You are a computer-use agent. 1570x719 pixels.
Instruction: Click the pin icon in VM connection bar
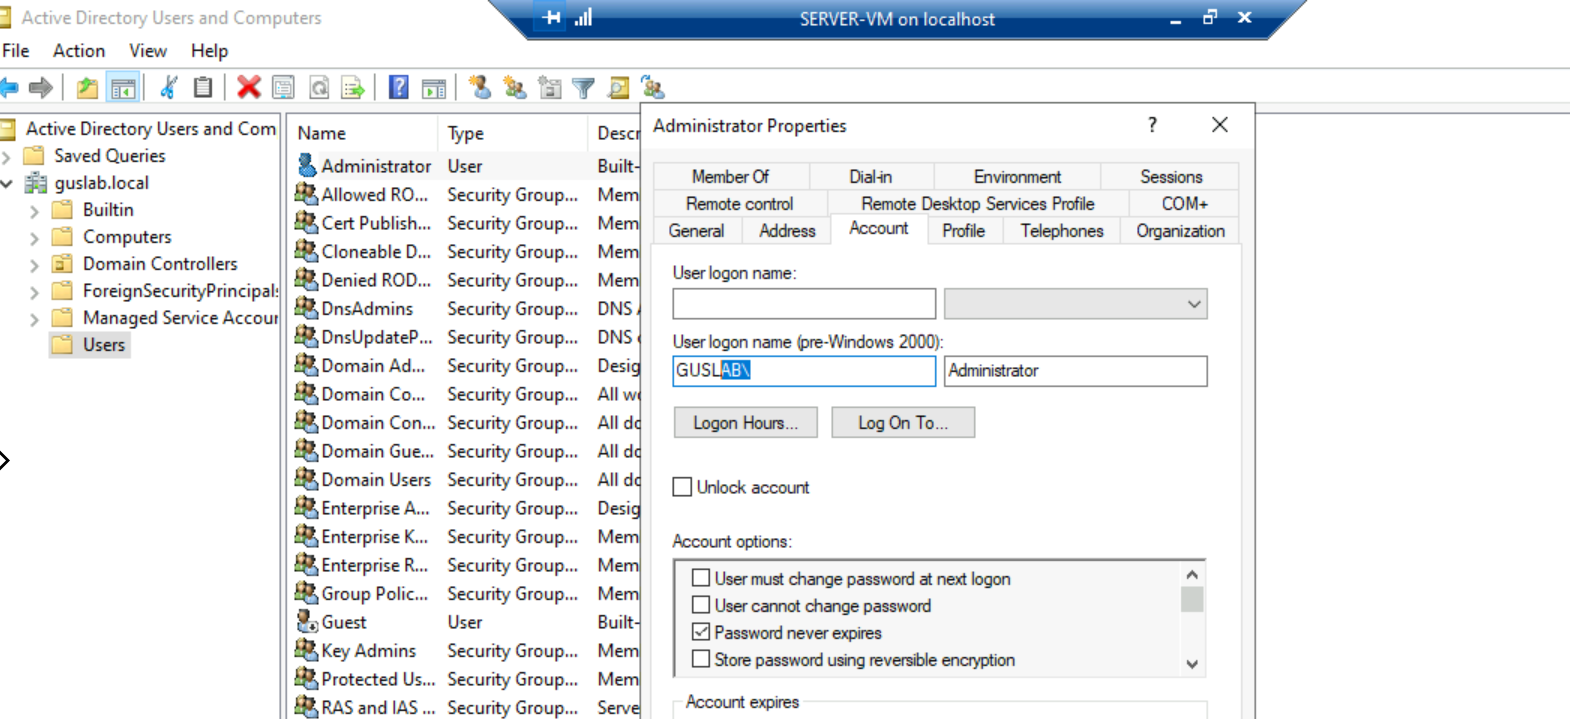click(x=552, y=17)
